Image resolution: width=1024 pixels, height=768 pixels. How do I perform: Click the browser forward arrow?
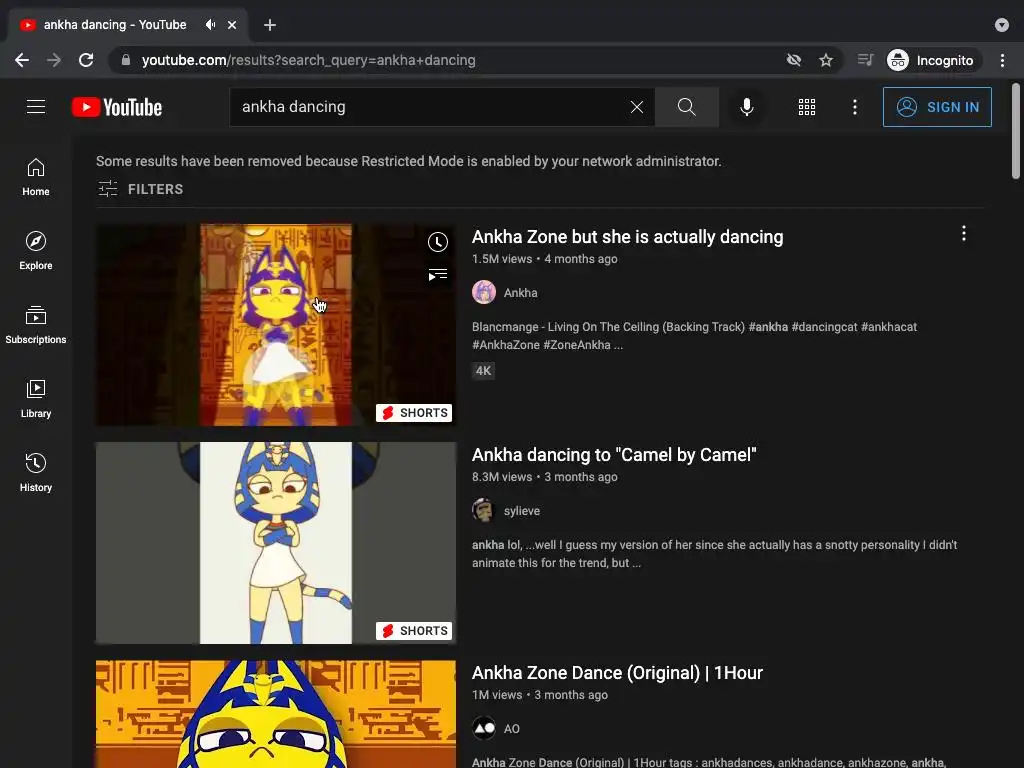pyautogui.click(x=54, y=61)
